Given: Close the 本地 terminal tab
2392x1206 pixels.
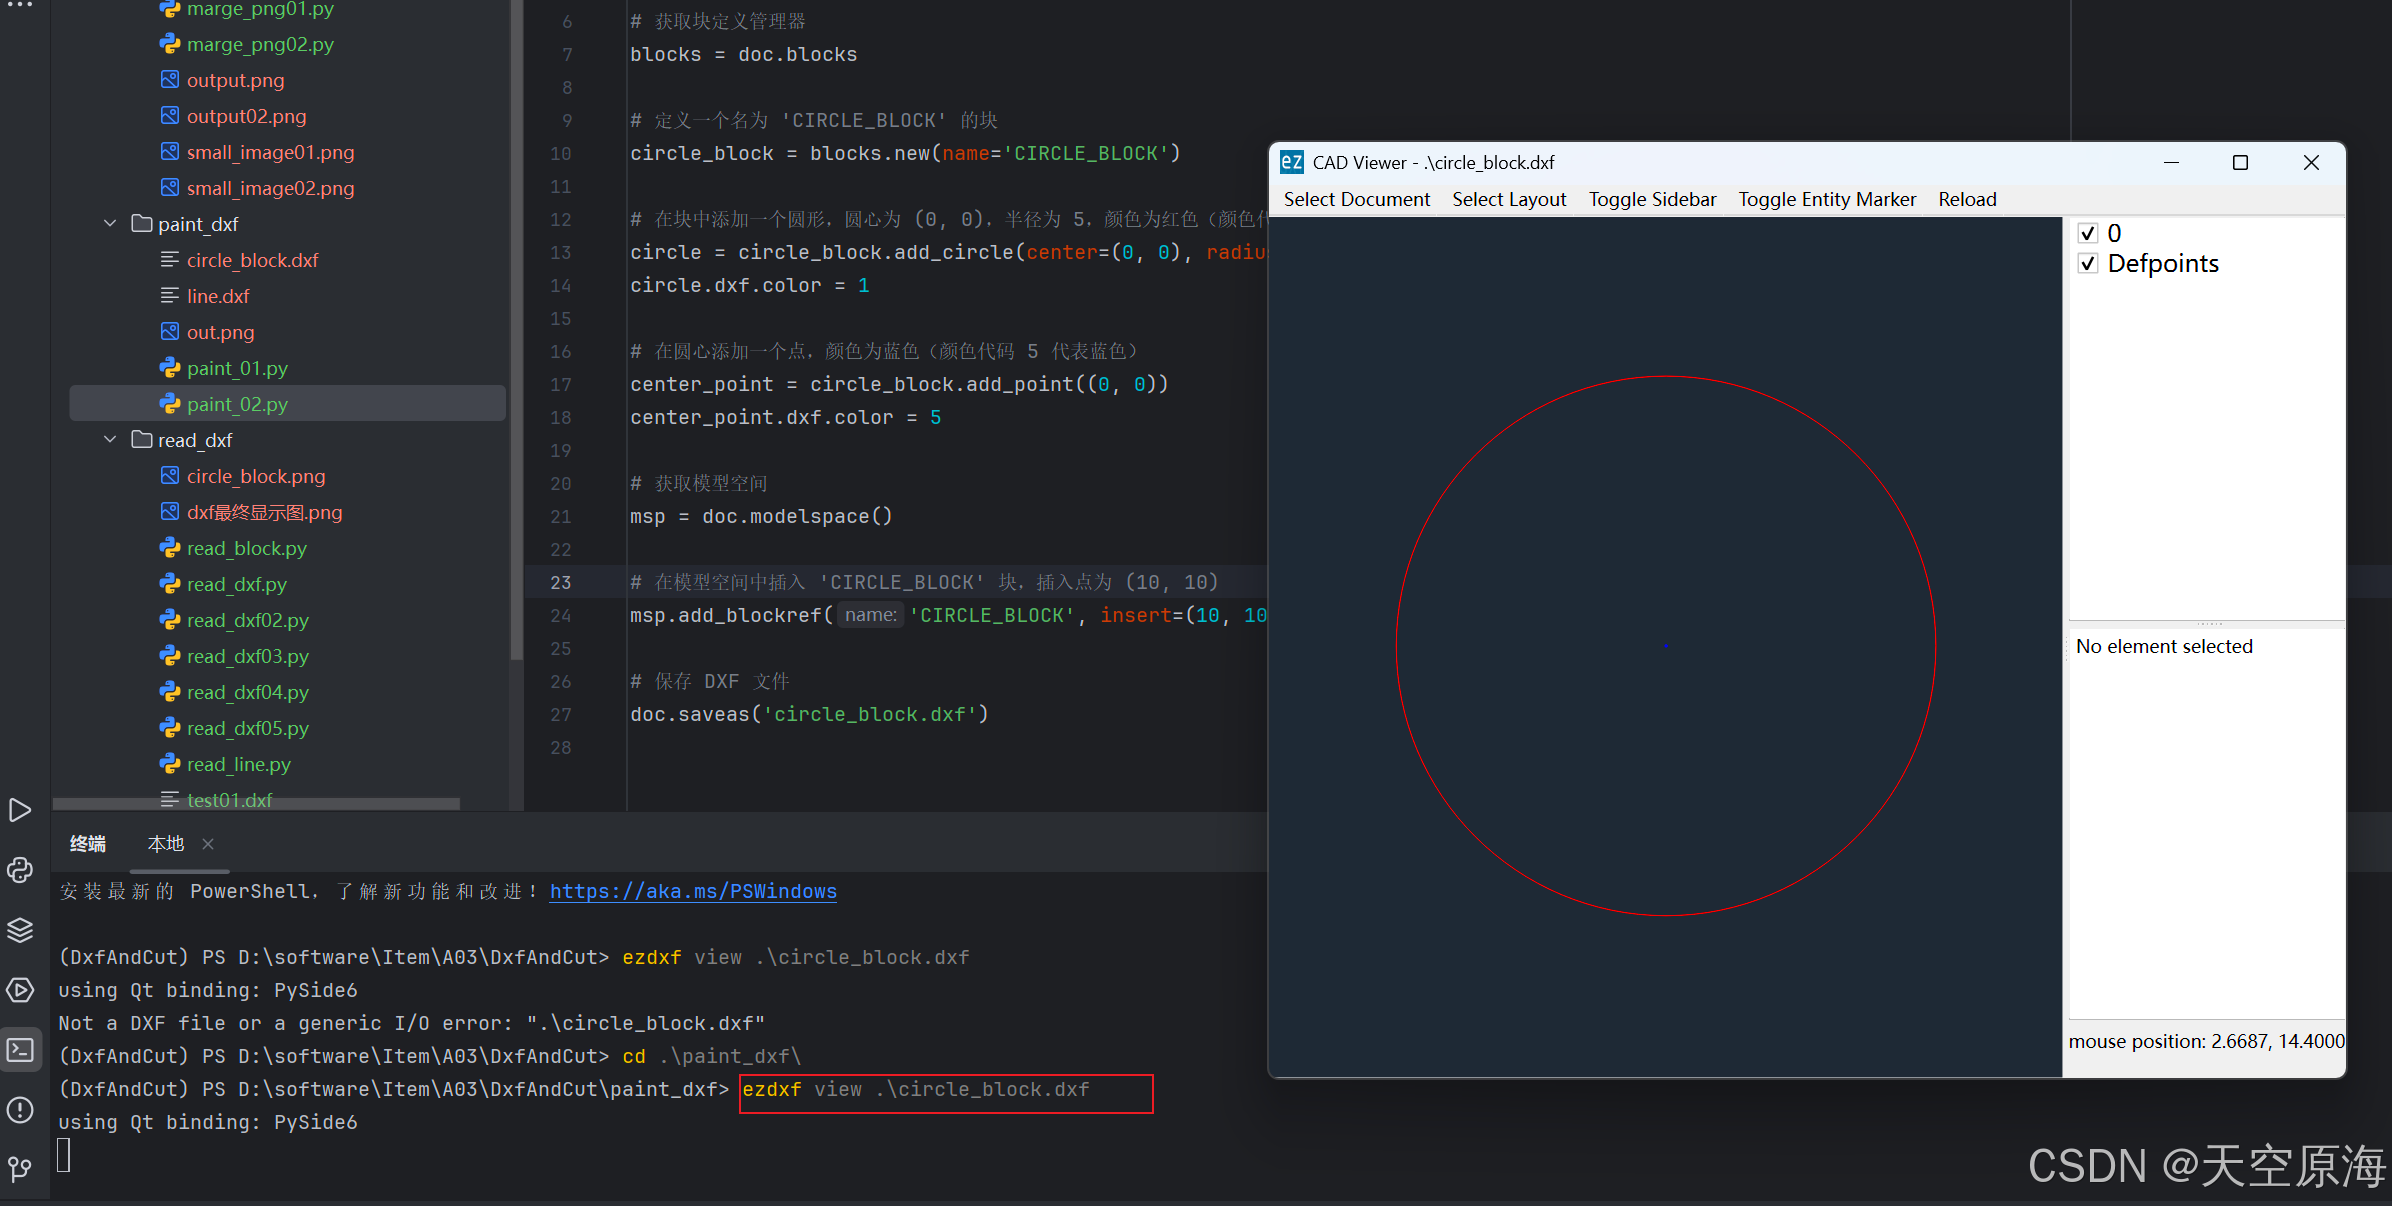Looking at the screenshot, I should click(208, 844).
